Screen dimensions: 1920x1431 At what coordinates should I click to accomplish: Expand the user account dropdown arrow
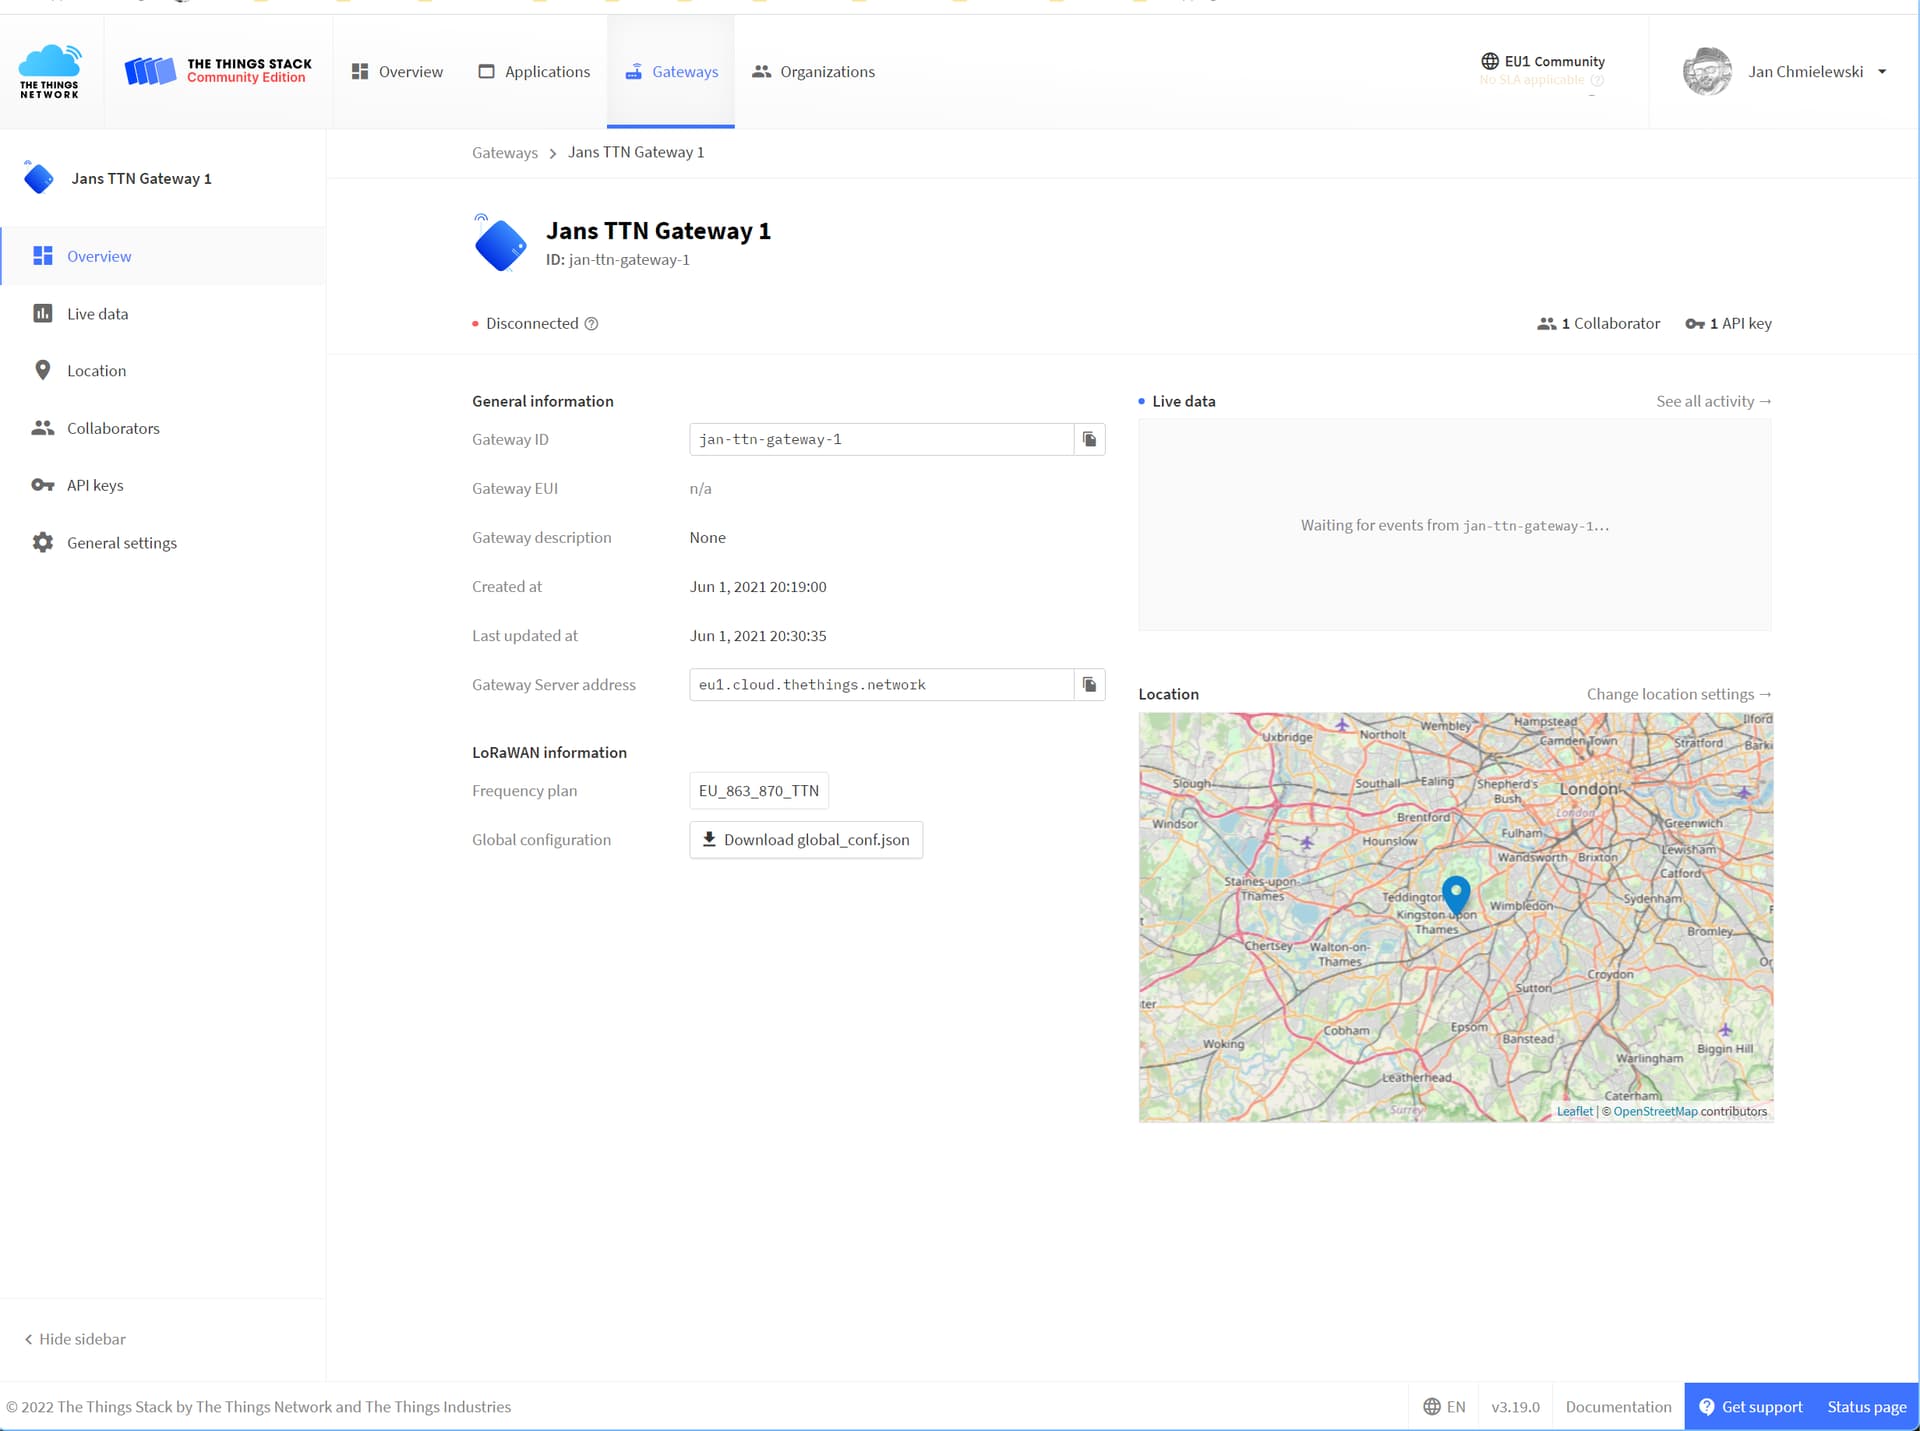(x=1882, y=72)
